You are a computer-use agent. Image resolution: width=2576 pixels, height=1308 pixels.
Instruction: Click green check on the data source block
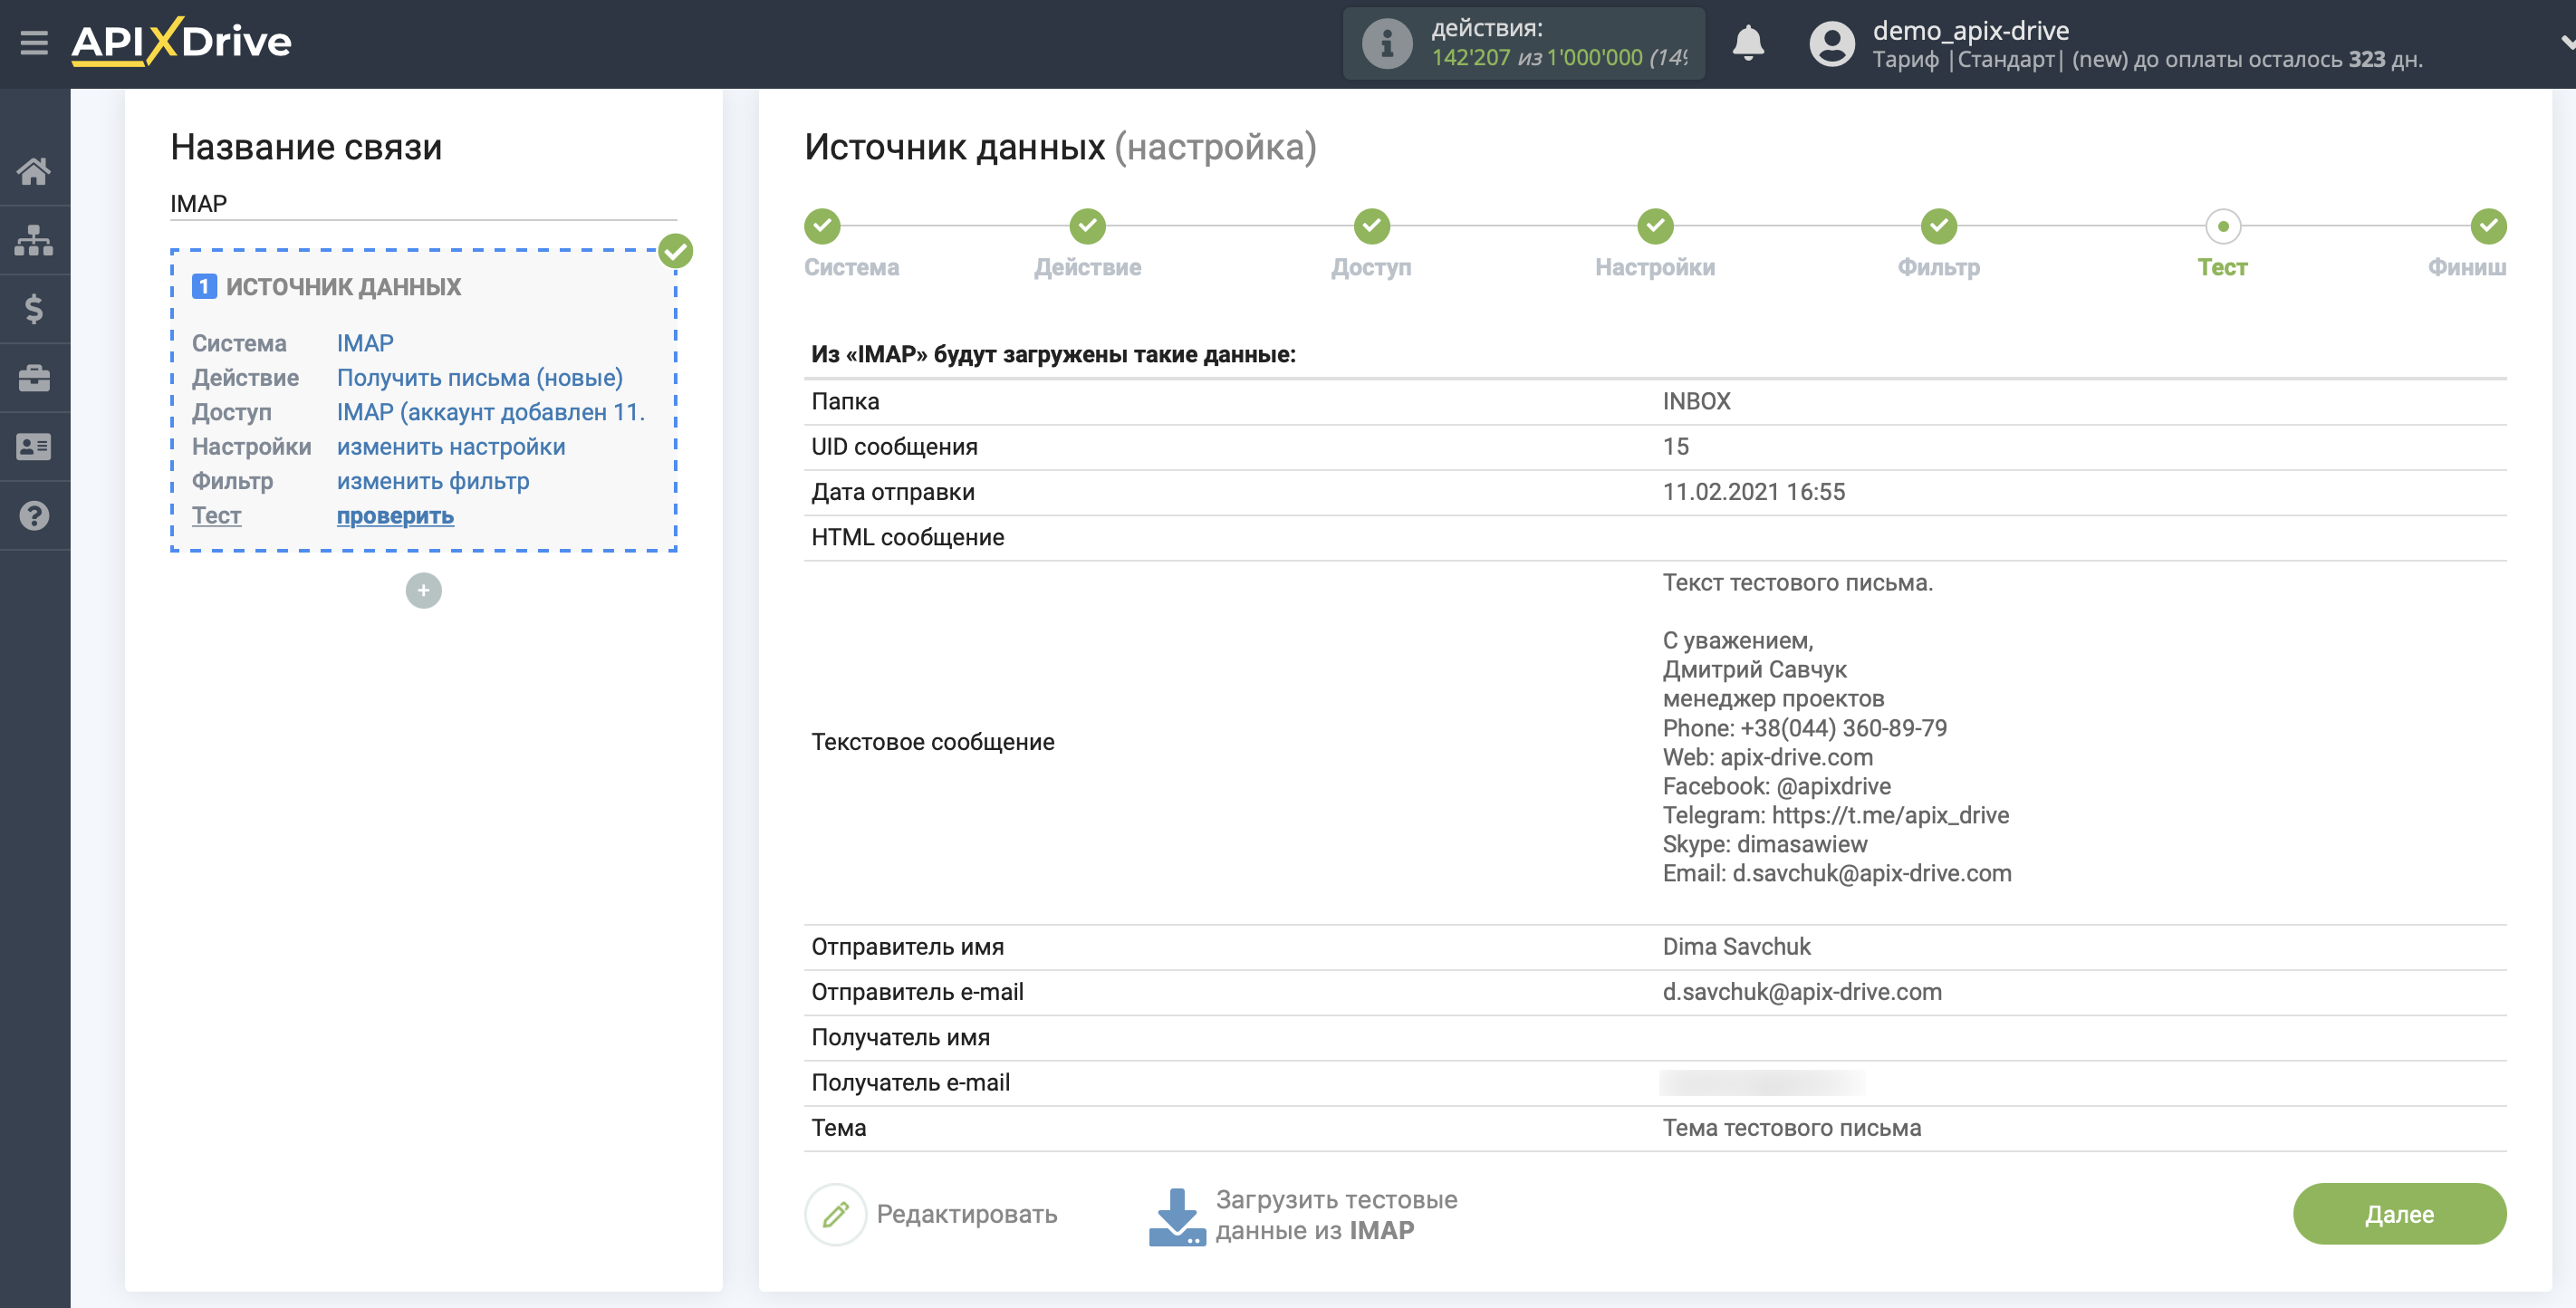click(675, 250)
